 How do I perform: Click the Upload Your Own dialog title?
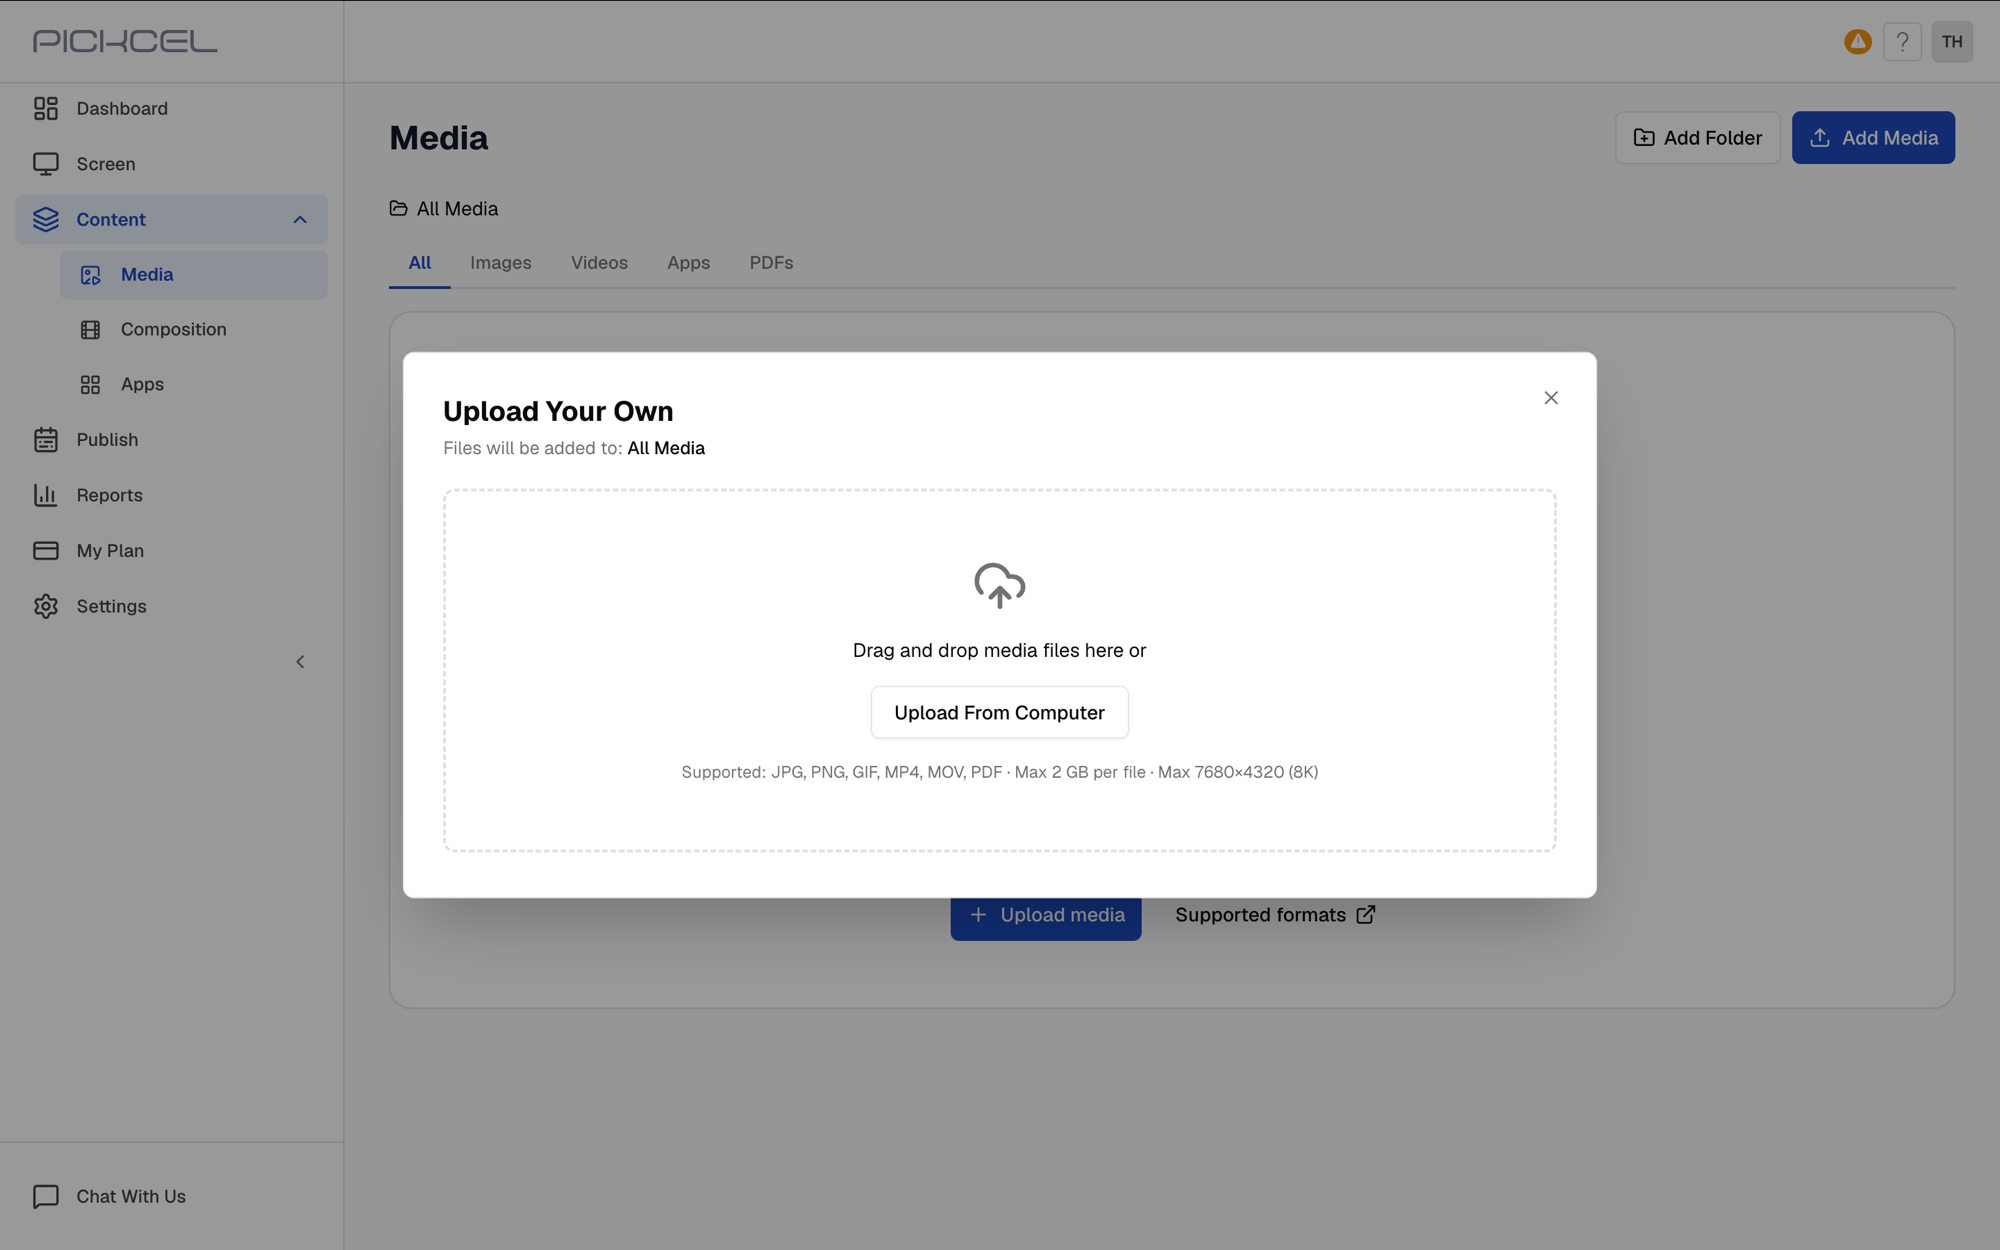[558, 411]
